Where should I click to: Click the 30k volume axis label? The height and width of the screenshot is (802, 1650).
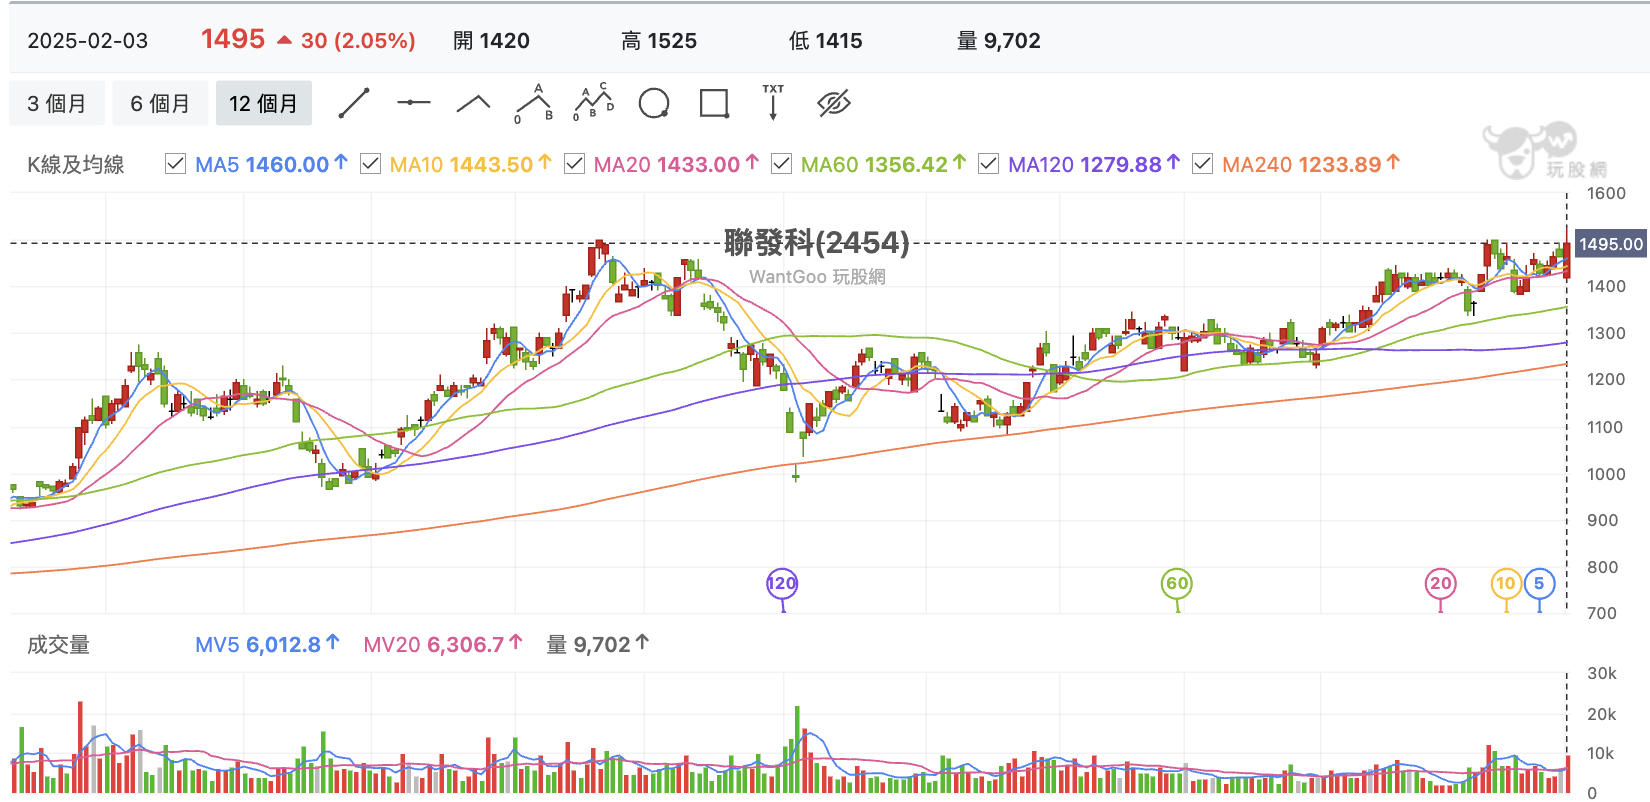point(1602,674)
